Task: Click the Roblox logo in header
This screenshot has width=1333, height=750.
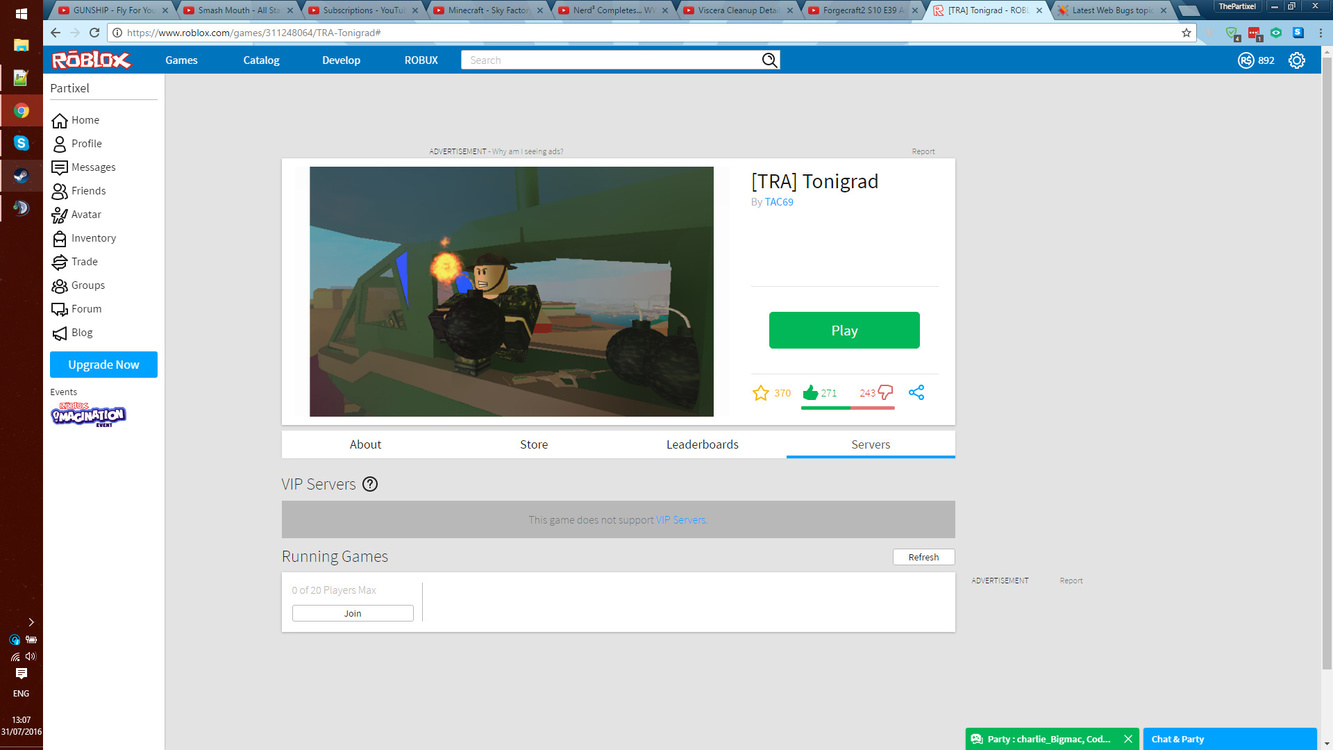Action: click(x=91, y=60)
